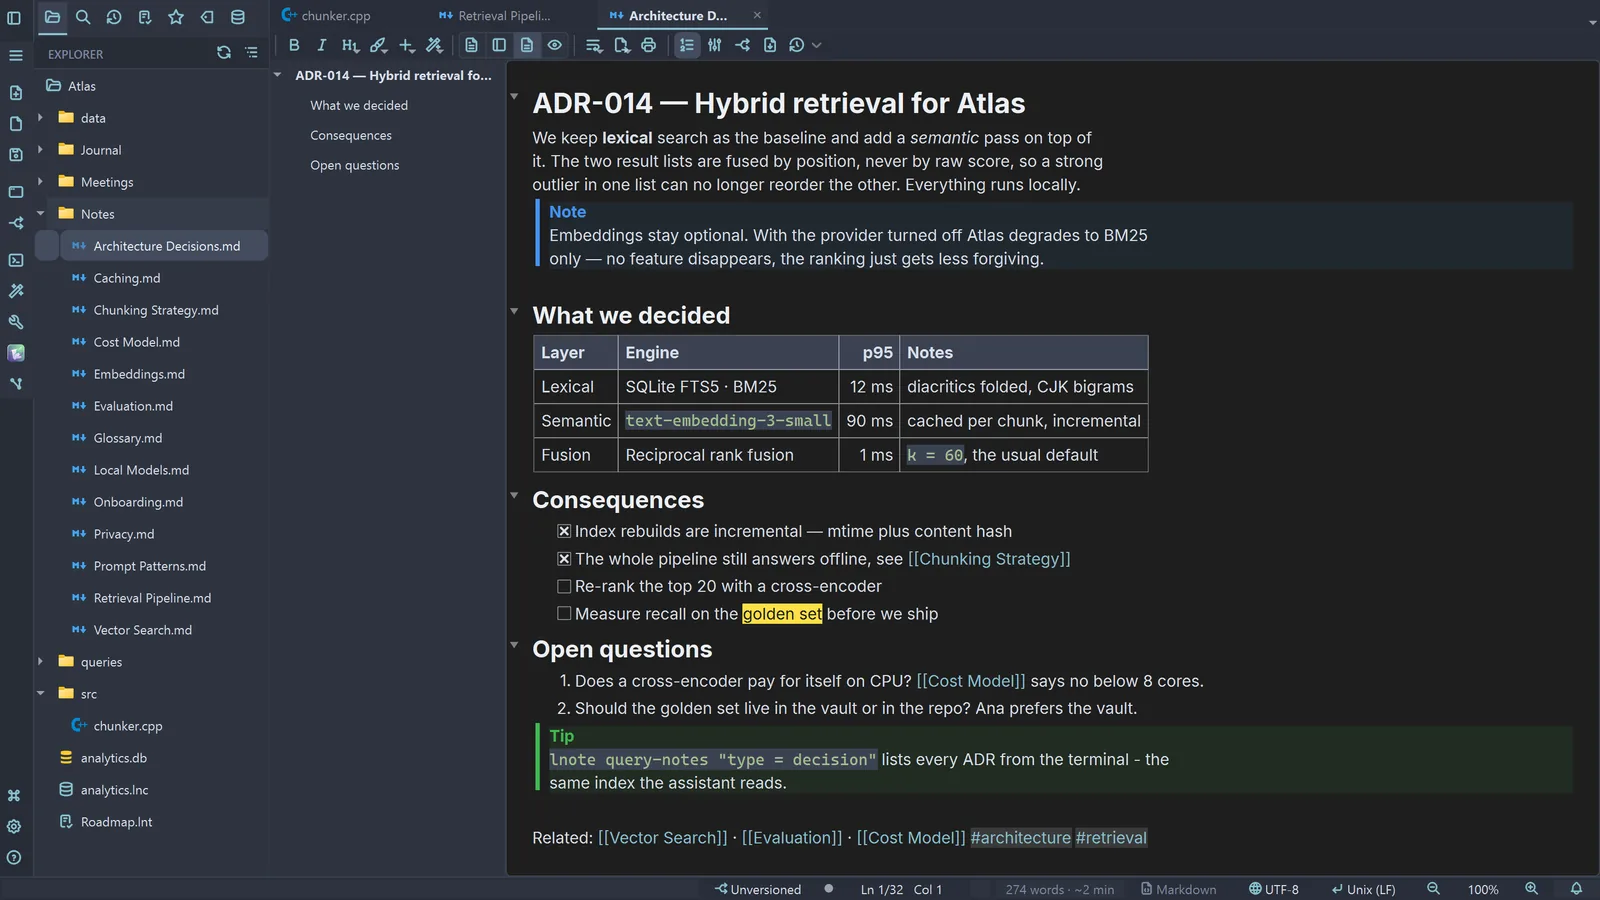Check 'Measure recall on the golden set' checkbox

(x=564, y=614)
